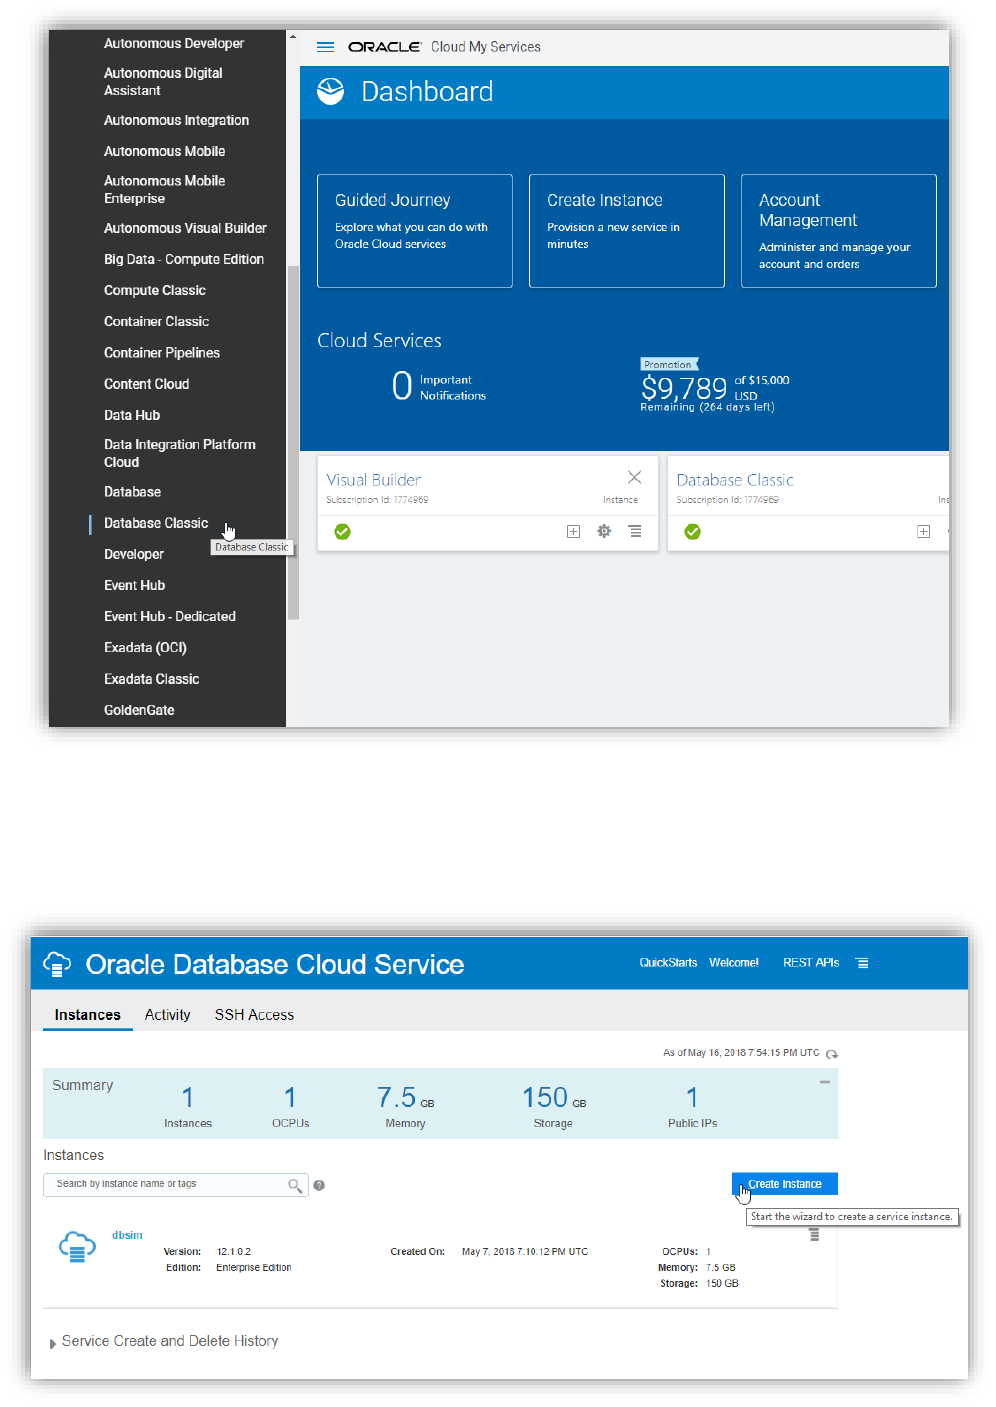Refresh the instances page timestamp

point(832,1054)
